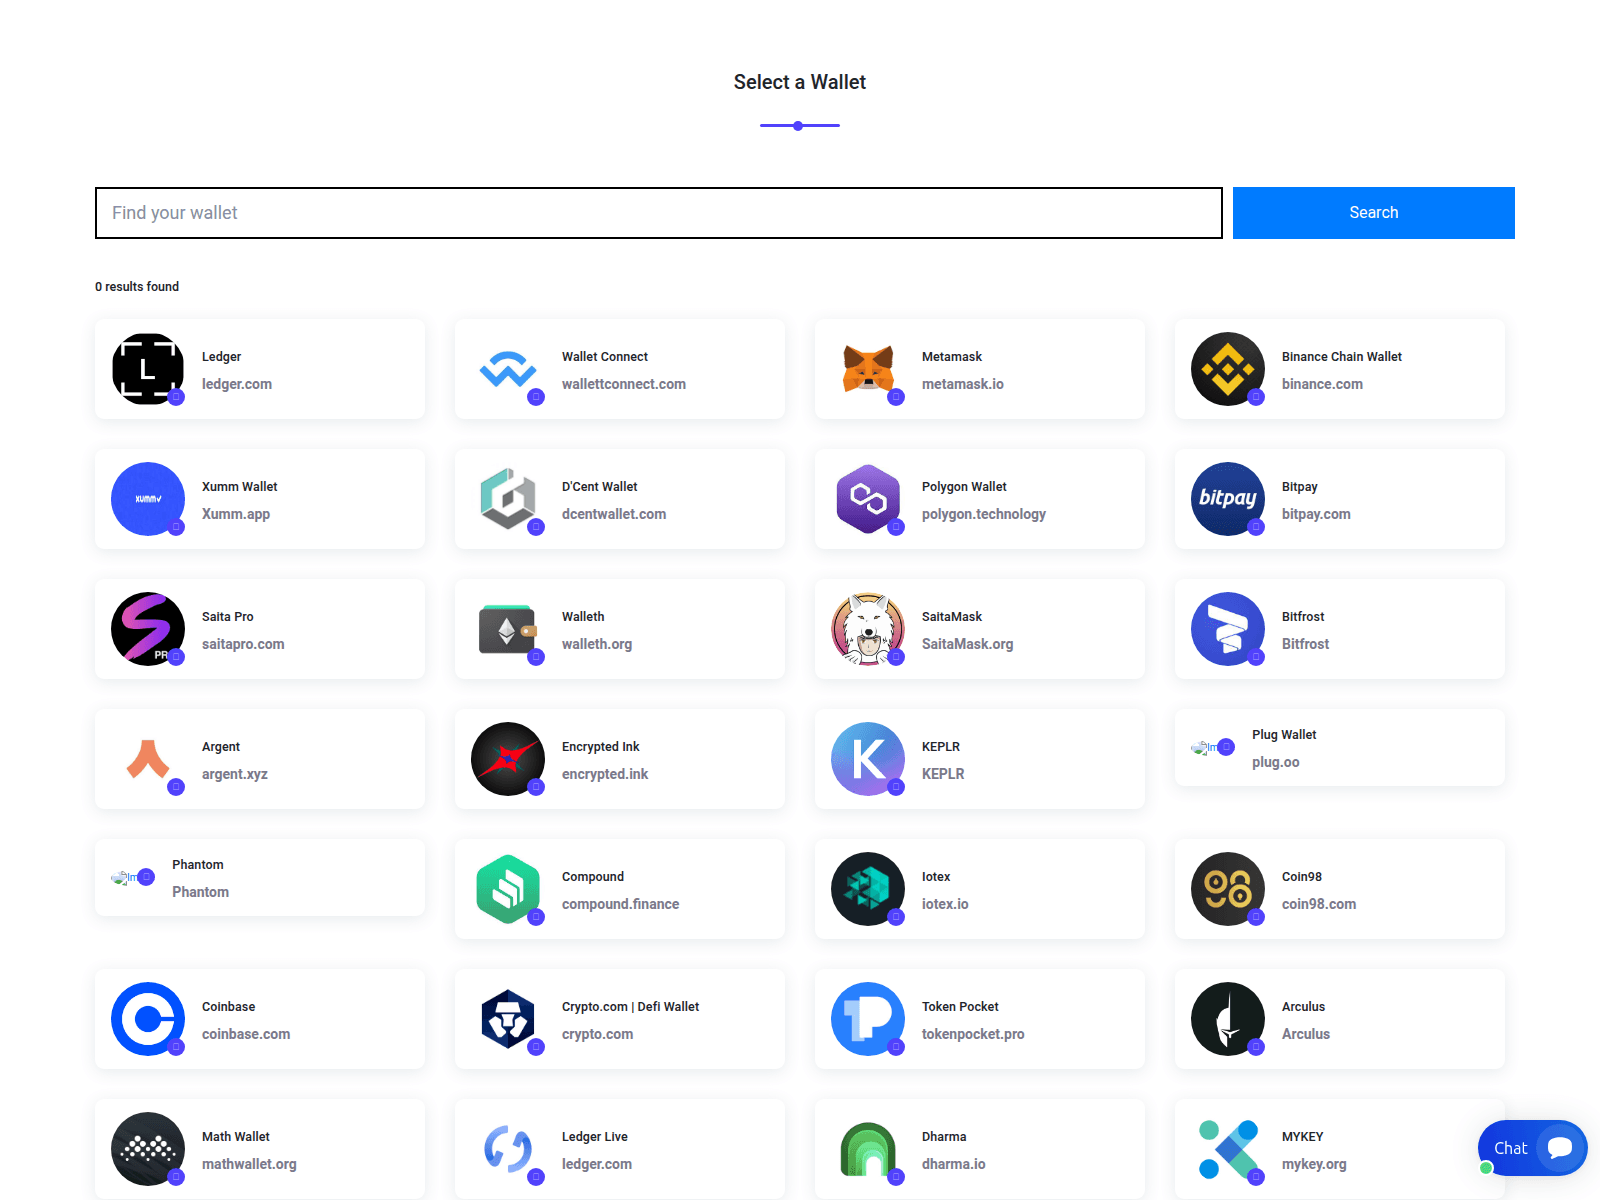Viewport: 1600px width, 1200px height.
Task: Select the Encrypted Ink logo icon
Action: coord(508,759)
